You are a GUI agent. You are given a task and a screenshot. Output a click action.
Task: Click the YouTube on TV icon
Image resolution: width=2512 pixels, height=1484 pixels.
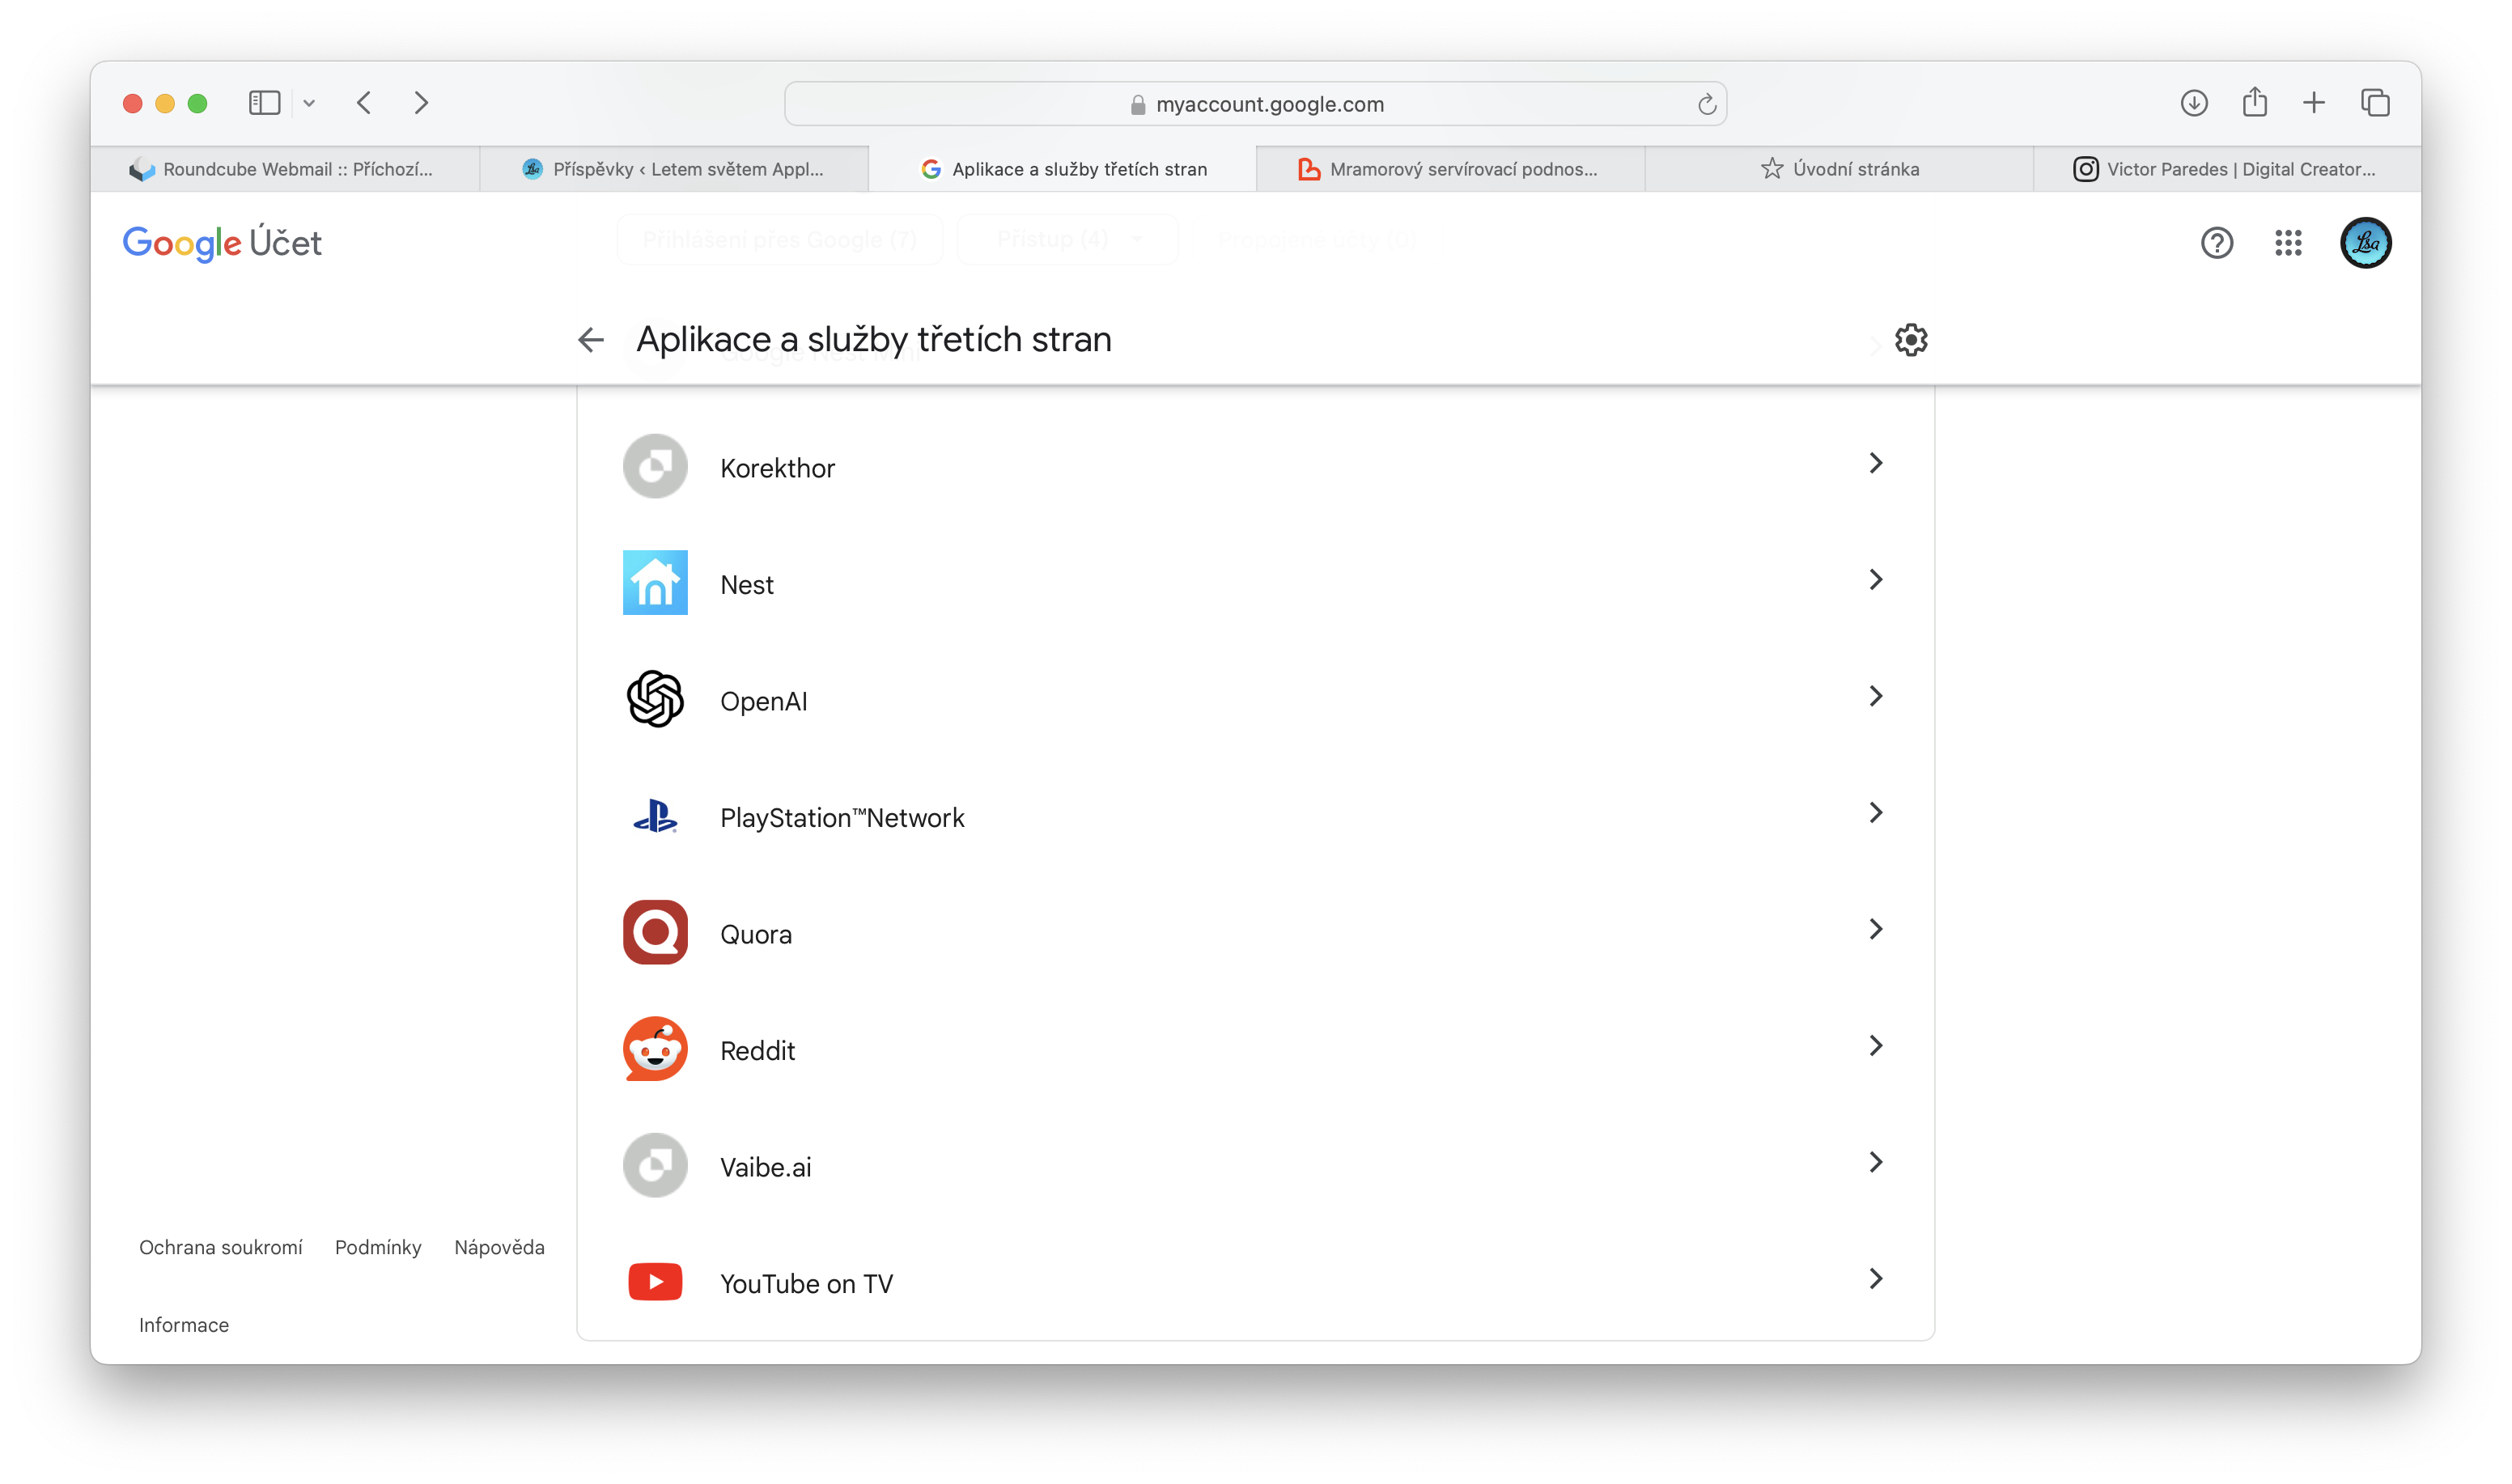click(655, 1281)
